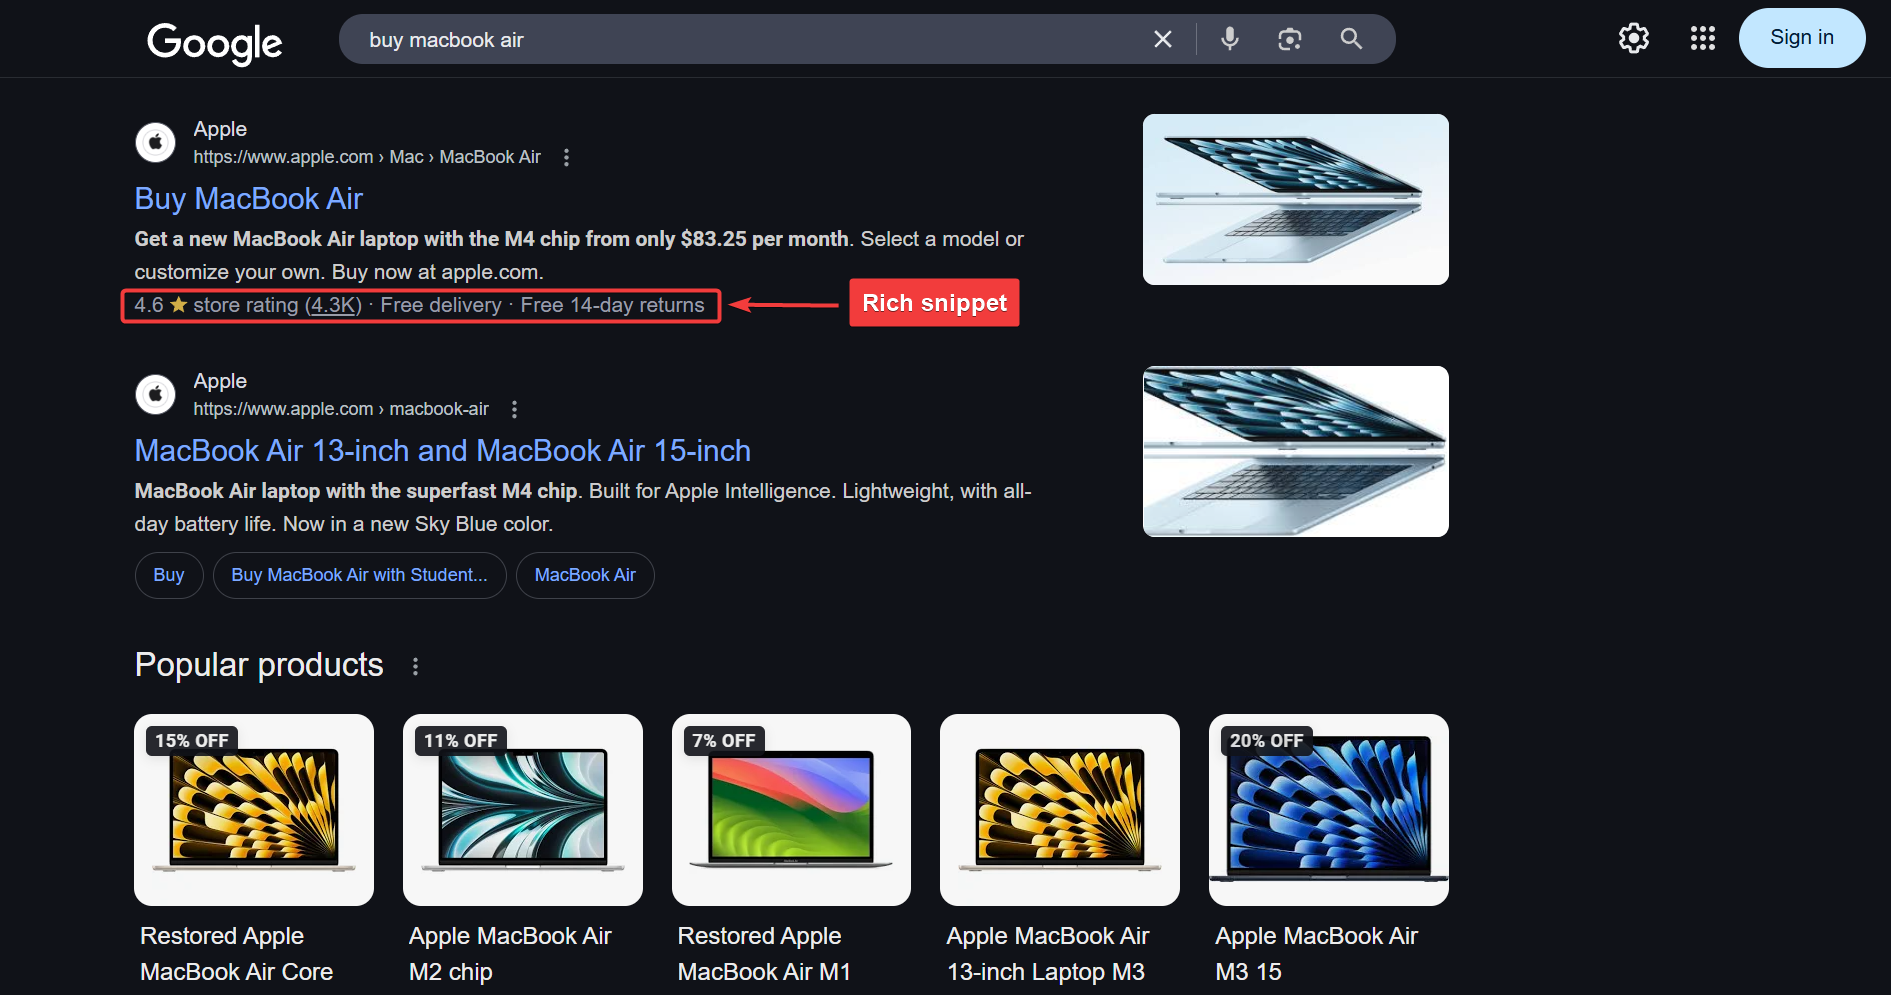Open the Google apps grid

click(x=1703, y=38)
